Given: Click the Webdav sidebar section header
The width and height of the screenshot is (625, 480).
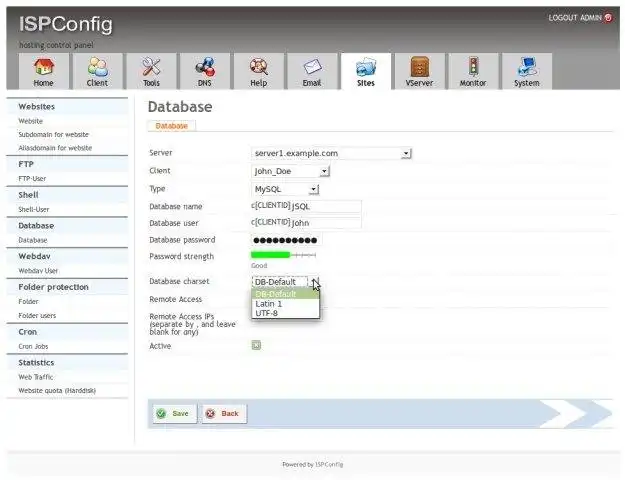Looking at the screenshot, I should pos(67,256).
